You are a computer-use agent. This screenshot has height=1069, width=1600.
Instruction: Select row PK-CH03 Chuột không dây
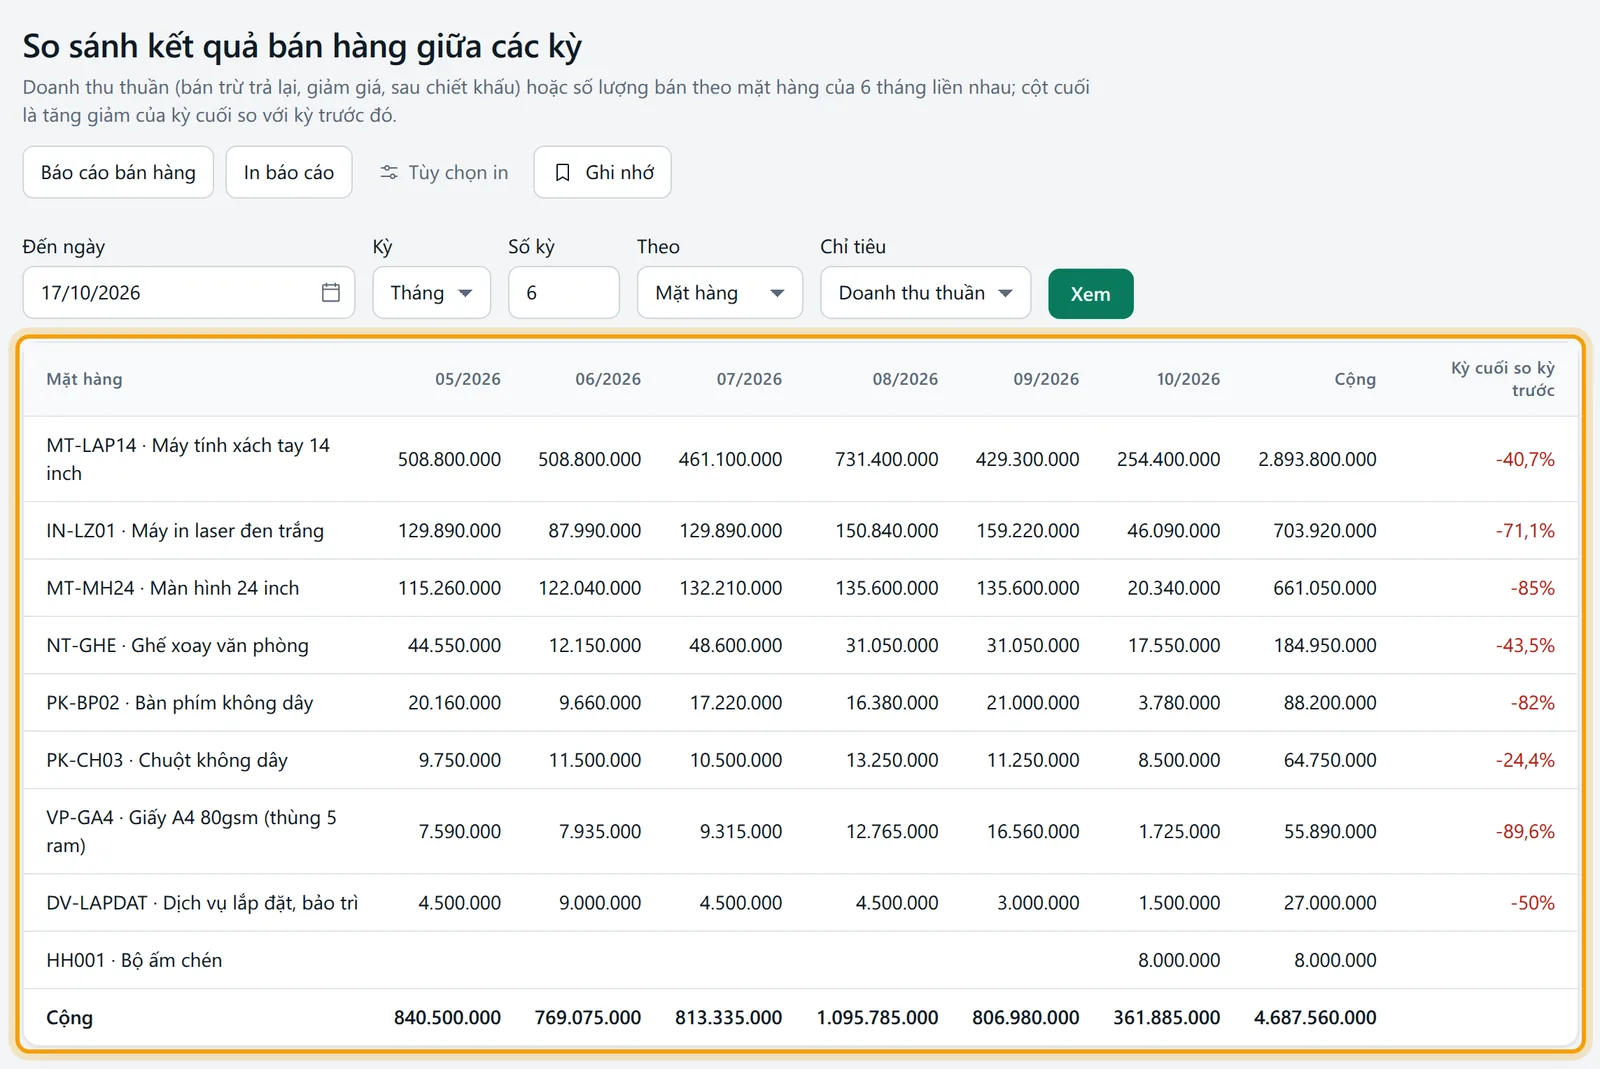(x=801, y=760)
